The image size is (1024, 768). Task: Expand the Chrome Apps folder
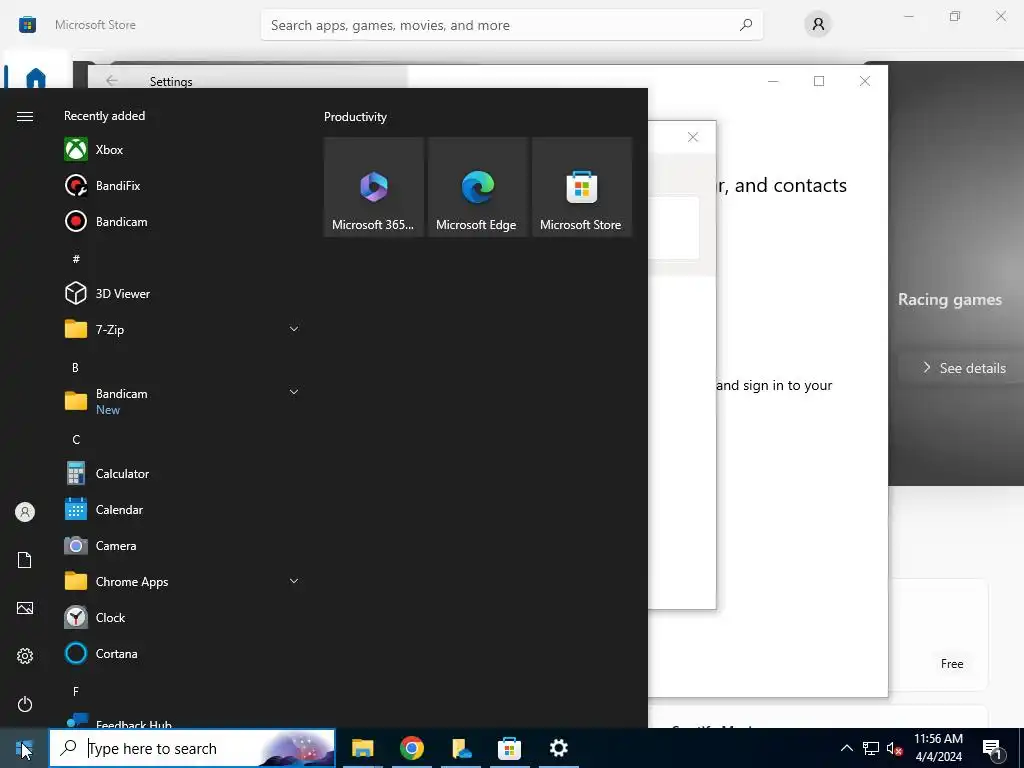click(183, 581)
